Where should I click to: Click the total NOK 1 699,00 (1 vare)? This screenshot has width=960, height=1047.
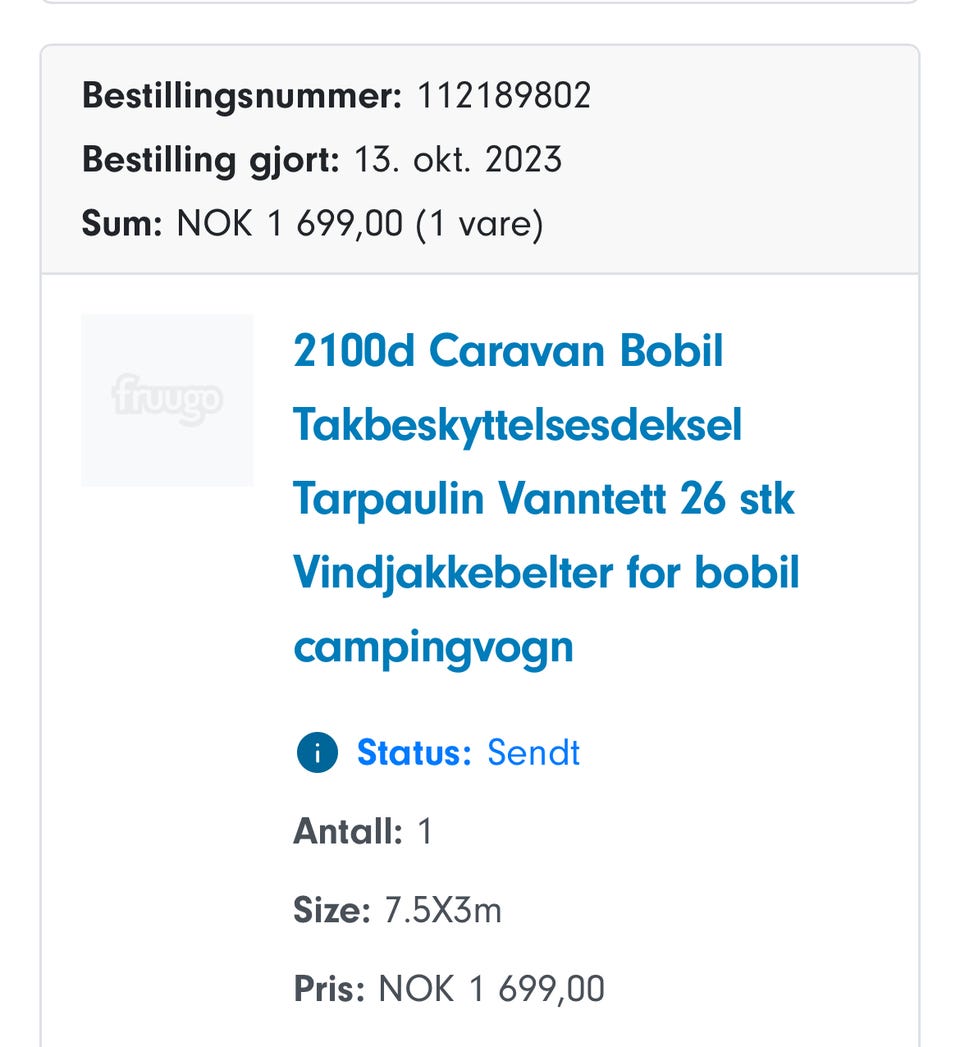pos(360,224)
